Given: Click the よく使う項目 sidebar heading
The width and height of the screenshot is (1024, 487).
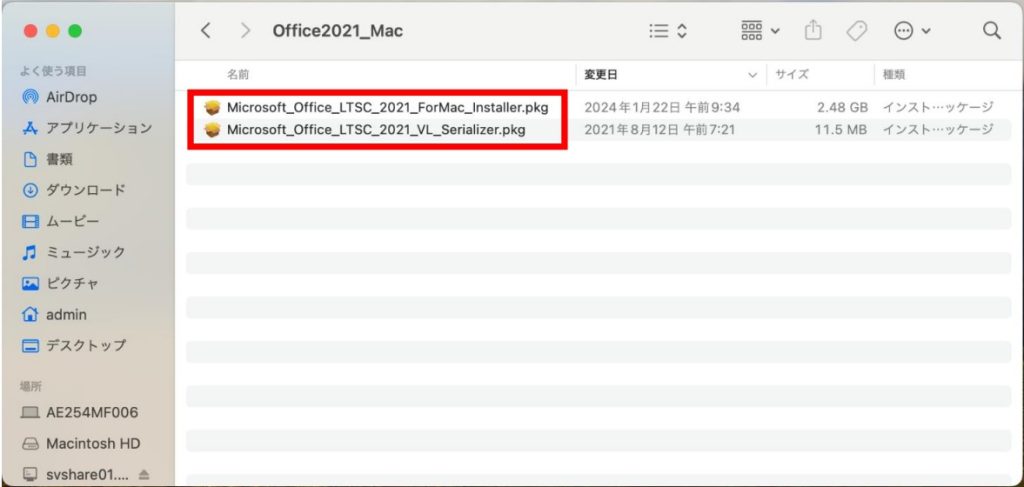Looking at the screenshot, I should (54, 71).
